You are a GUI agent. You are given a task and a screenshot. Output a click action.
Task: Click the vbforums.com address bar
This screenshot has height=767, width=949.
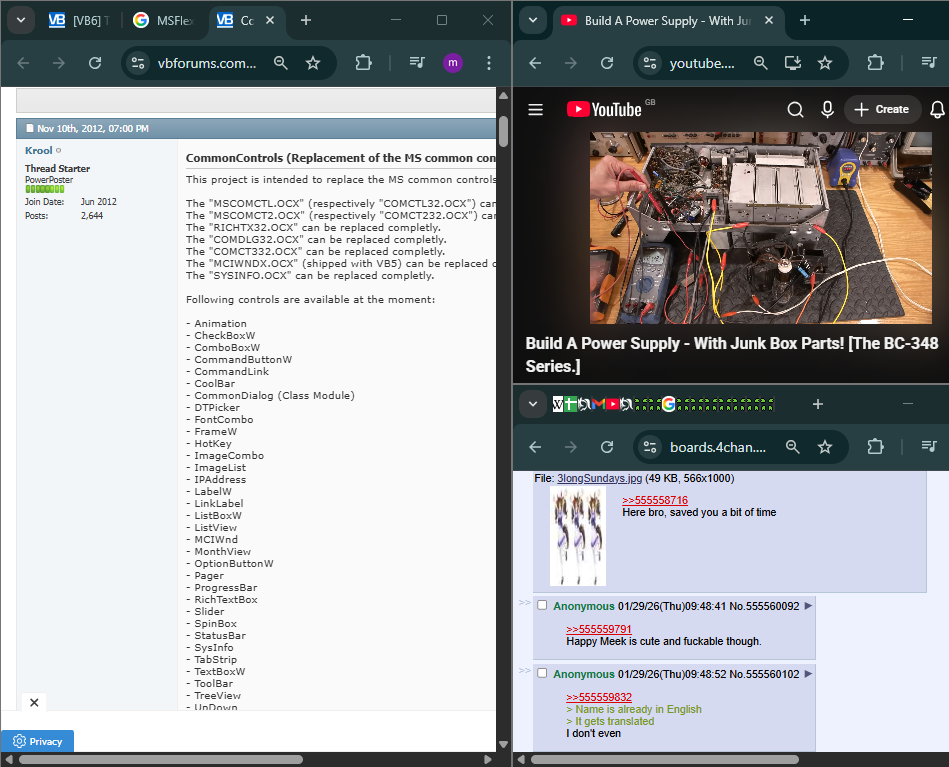tap(207, 63)
